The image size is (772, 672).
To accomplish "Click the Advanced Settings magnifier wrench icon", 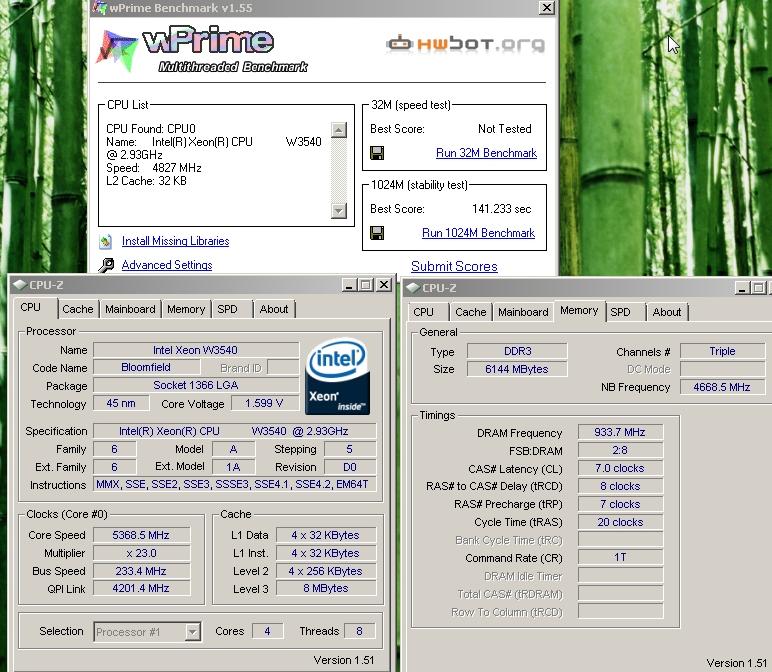I will tap(106, 265).
